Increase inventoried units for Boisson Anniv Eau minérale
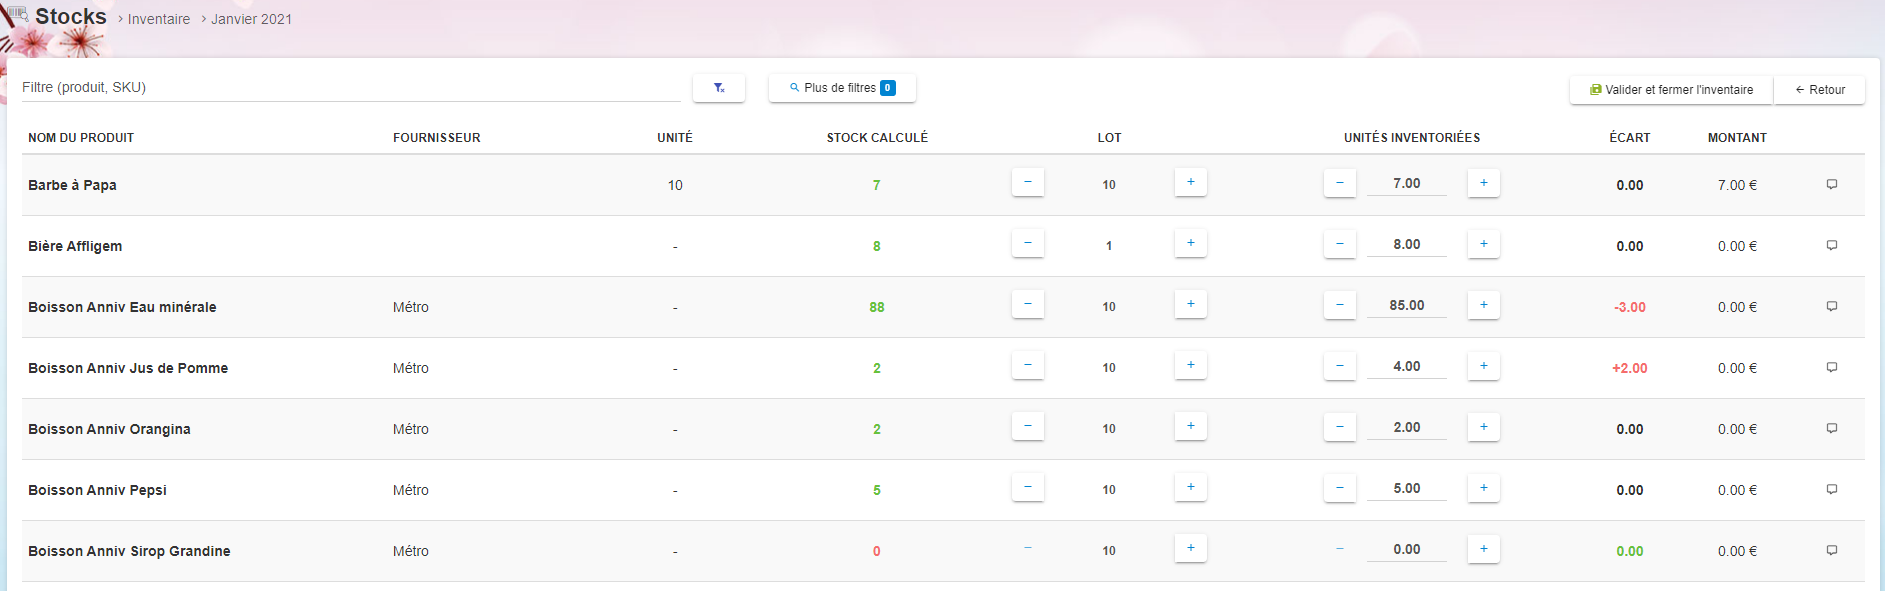Image resolution: width=1885 pixels, height=591 pixels. pos(1483,305)
